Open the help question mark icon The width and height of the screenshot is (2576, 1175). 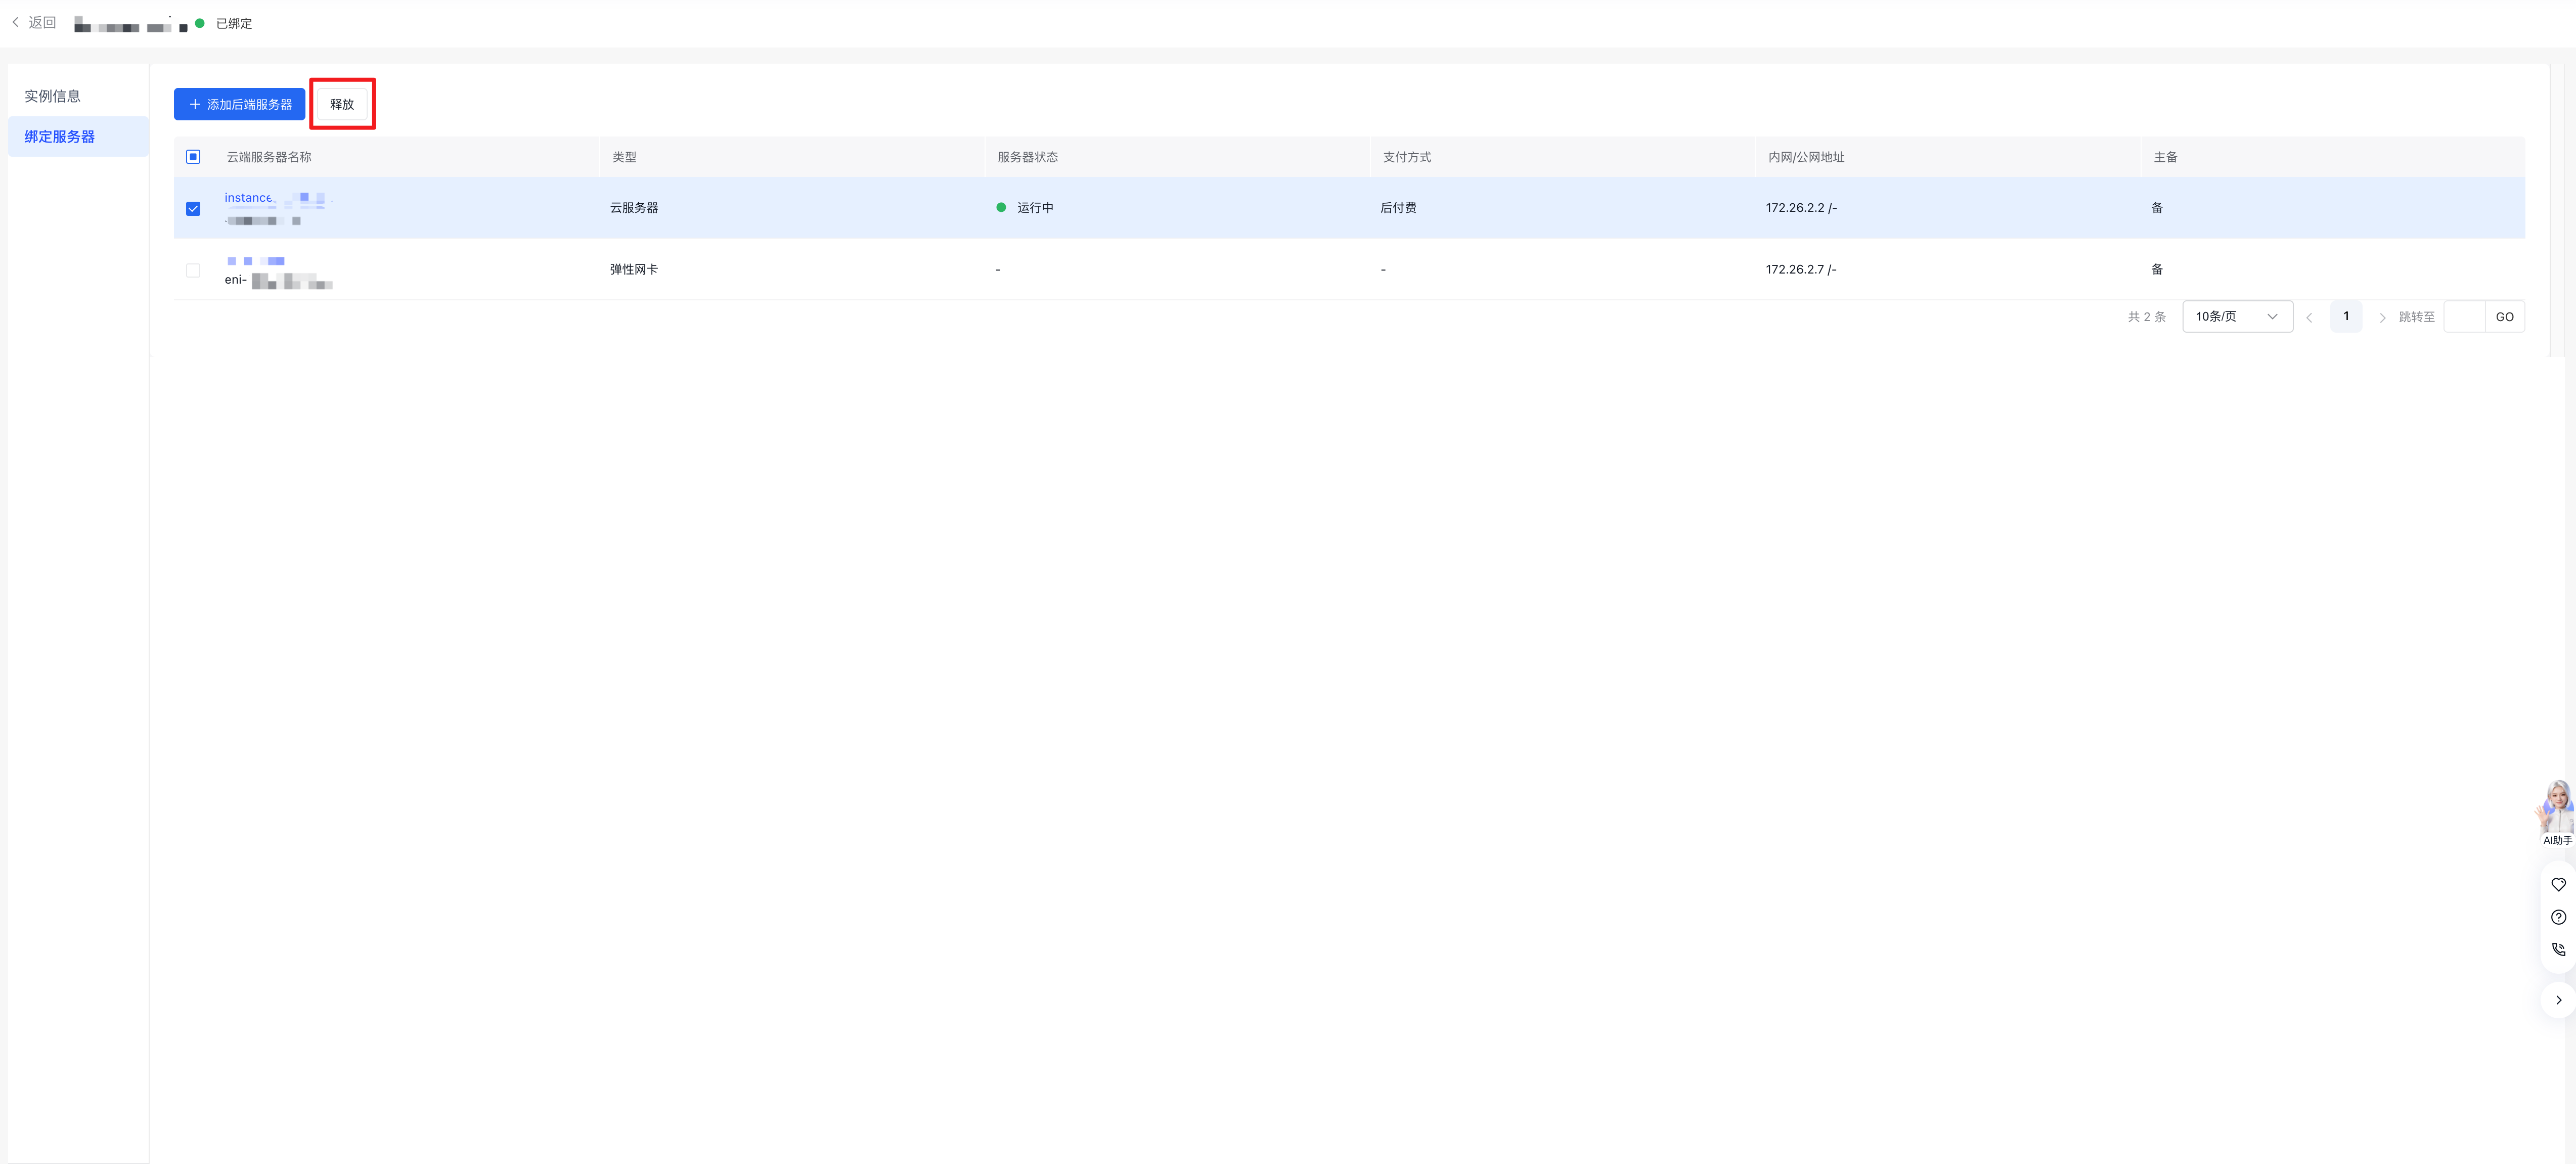click(2558, 918)
